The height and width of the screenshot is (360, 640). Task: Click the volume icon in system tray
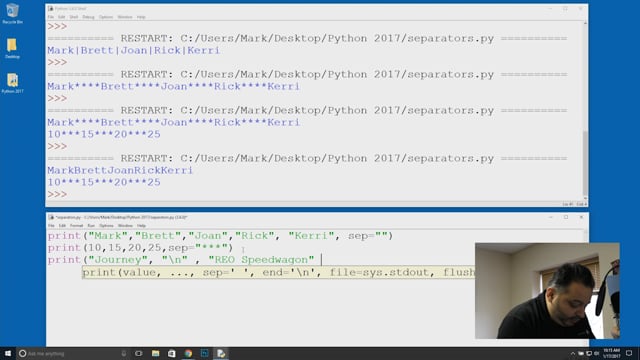[x=596, y=353]
